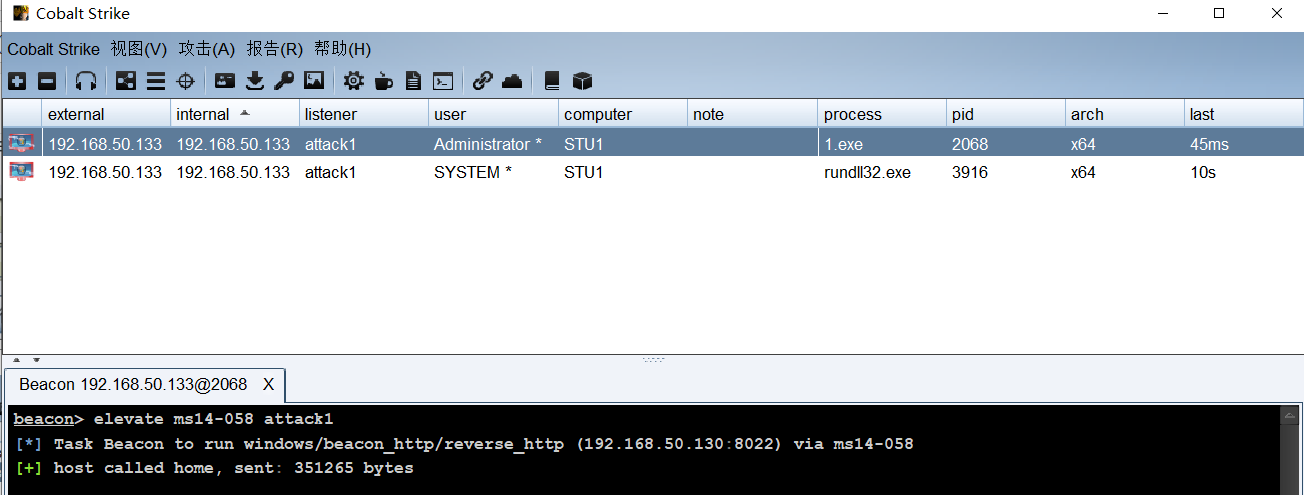Click the console scrollbar up arrow
This screenshot has height=495, width=1304.
[1290, 415]
